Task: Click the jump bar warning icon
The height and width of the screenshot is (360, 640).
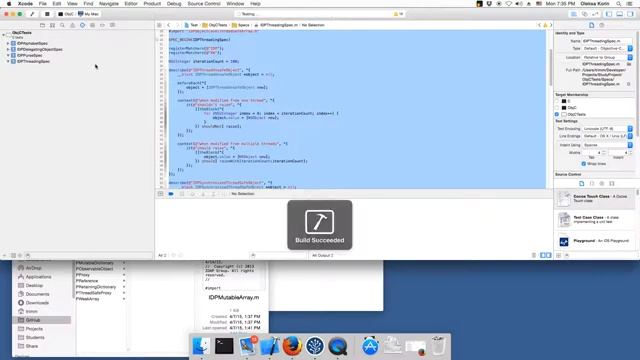Action: (545, 25)
